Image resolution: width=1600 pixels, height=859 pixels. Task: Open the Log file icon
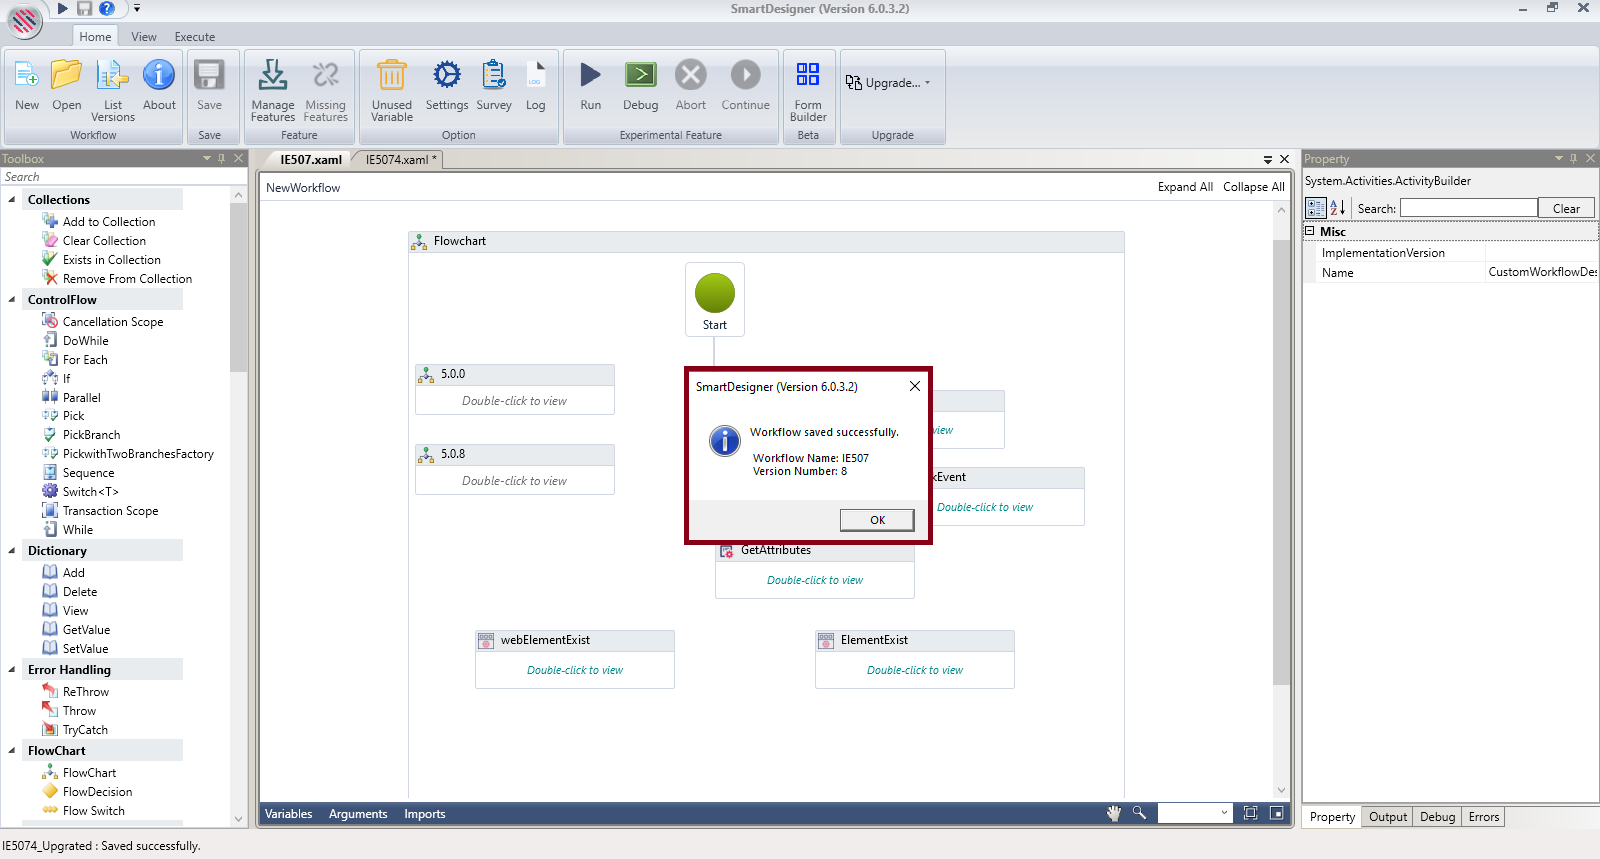click(536, 75)
